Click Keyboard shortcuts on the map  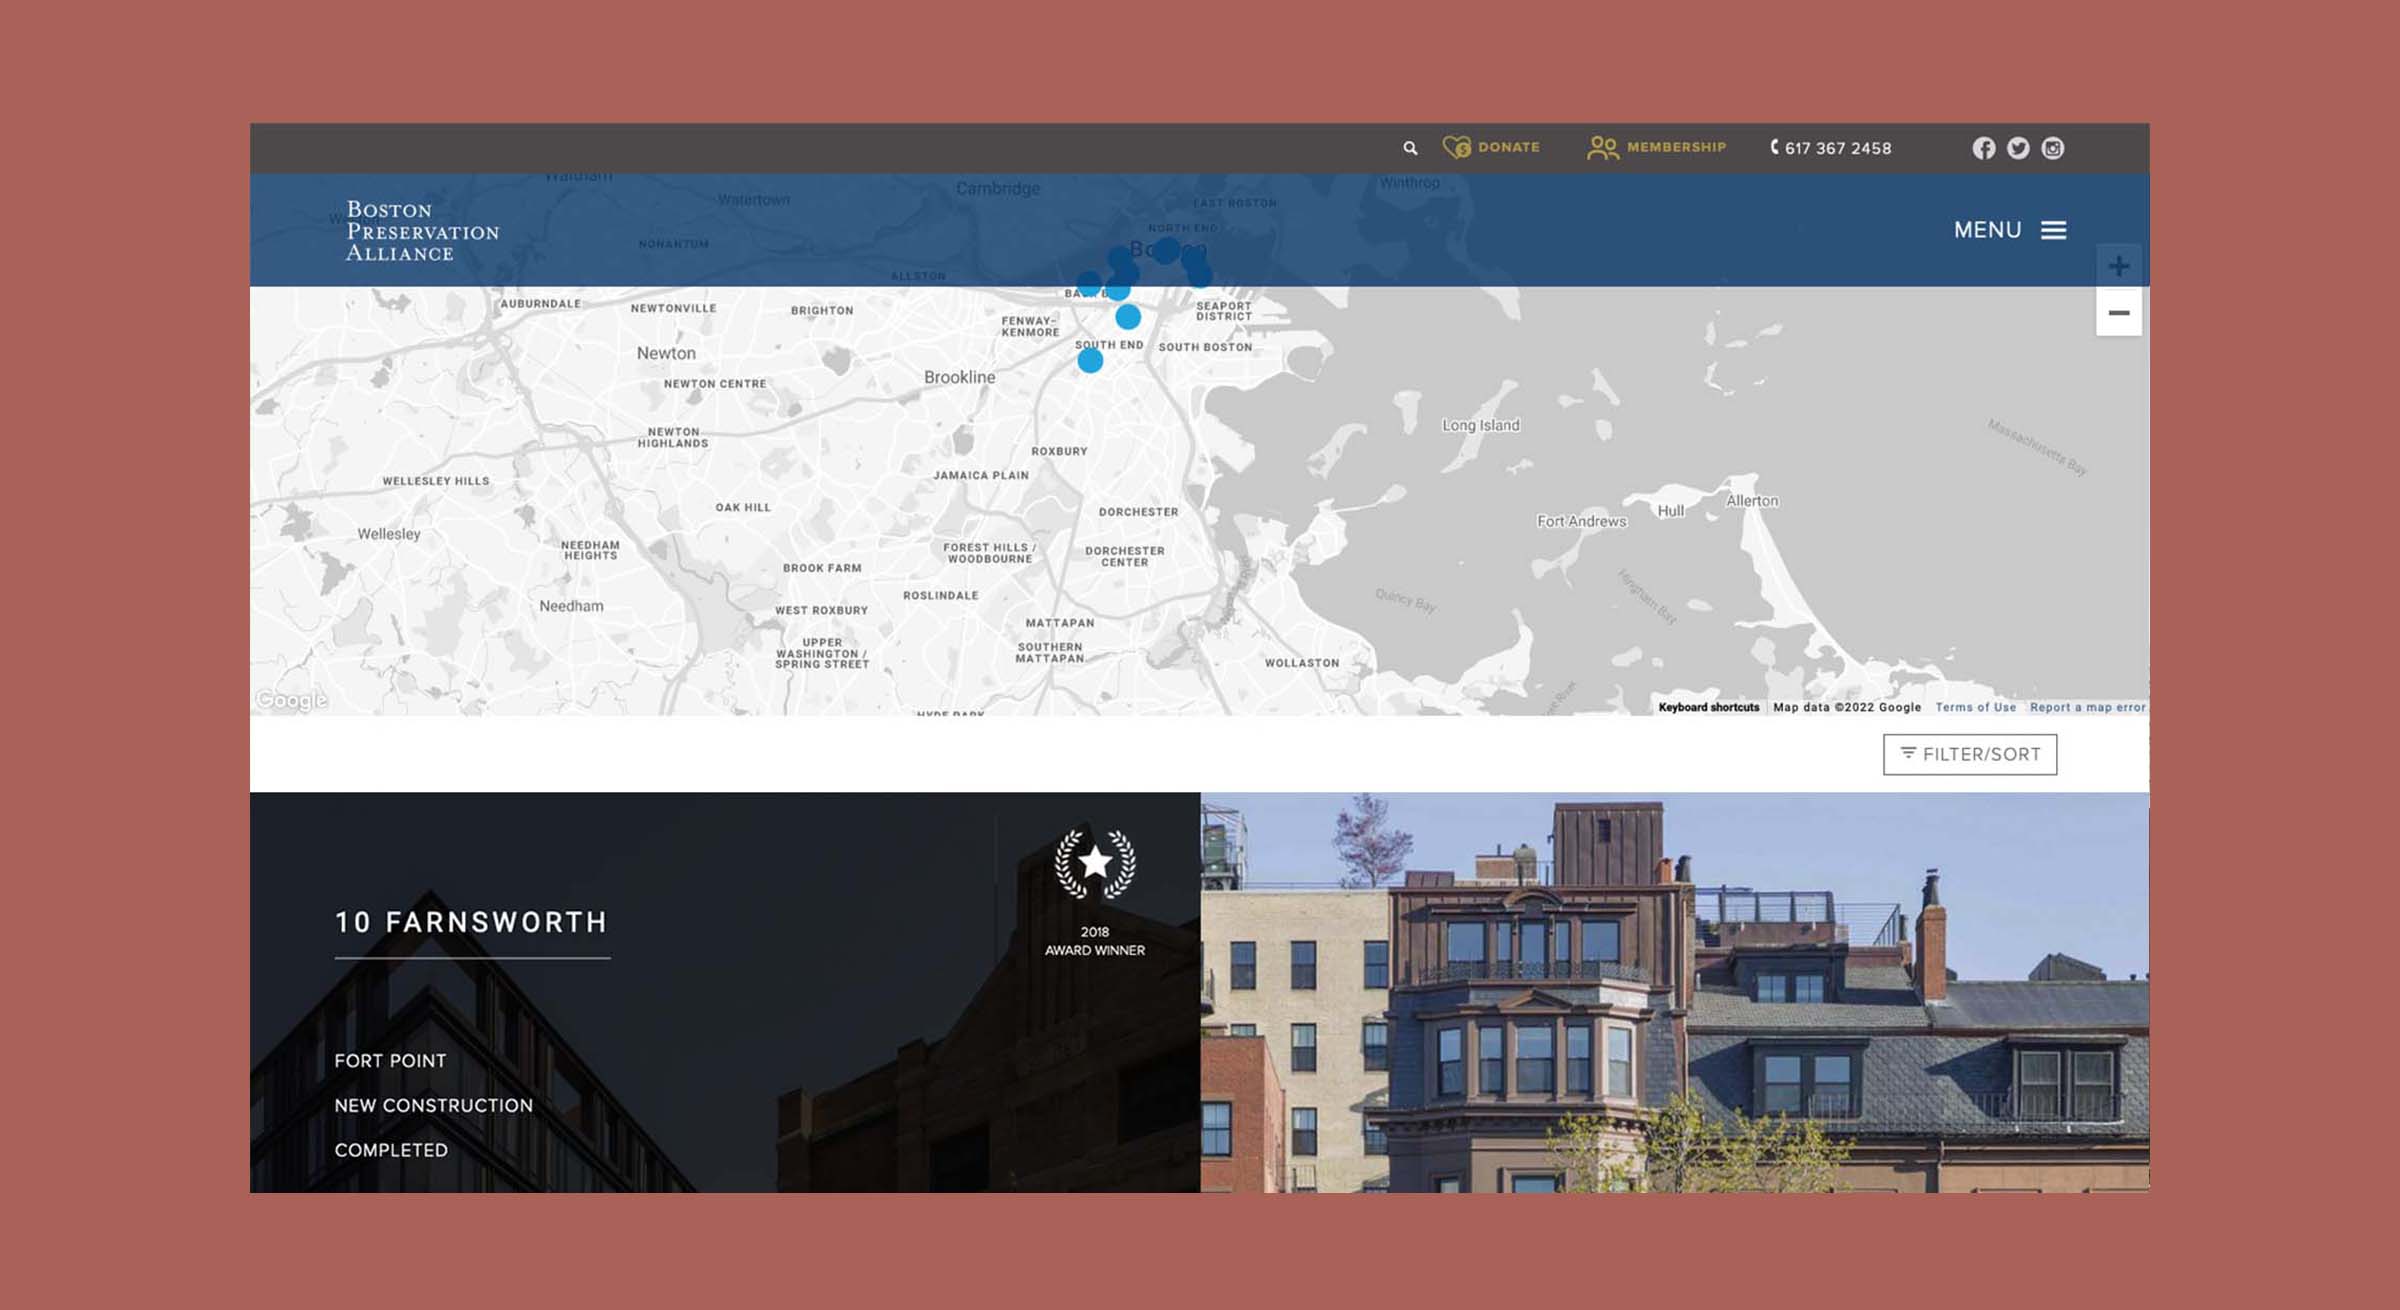[1708, 707]
